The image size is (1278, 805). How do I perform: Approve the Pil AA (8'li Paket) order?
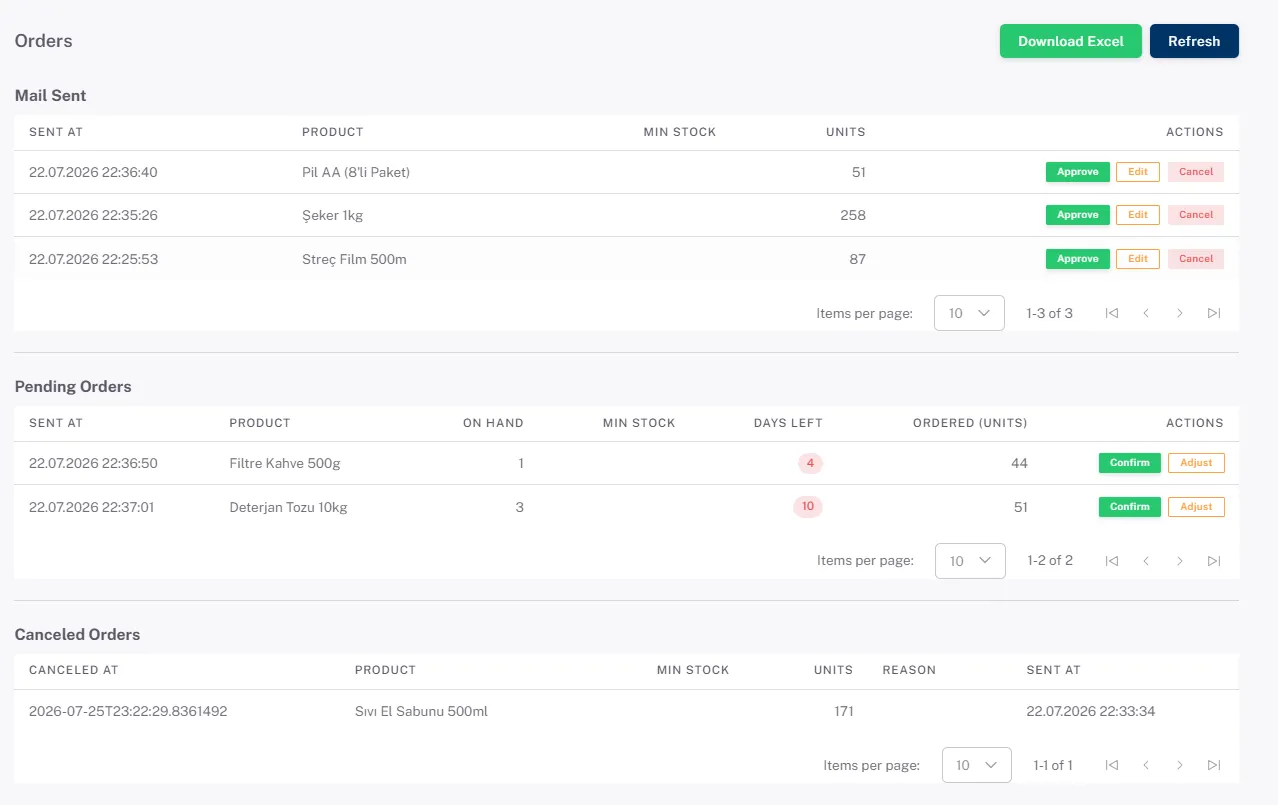coord(1078,172)
